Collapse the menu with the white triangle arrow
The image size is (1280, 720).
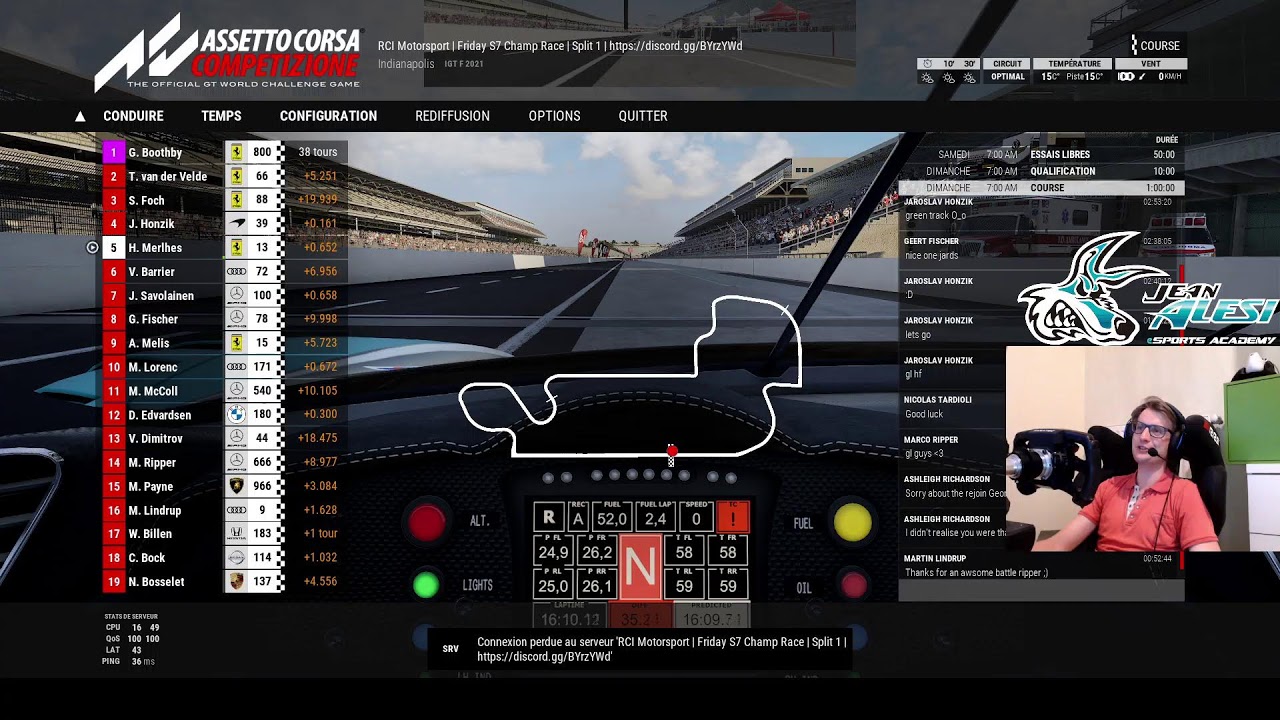pyautogui.click(x=80, y=116)
